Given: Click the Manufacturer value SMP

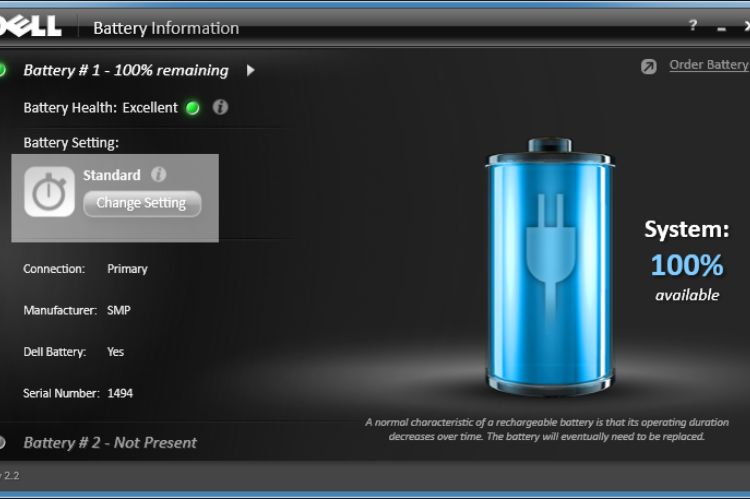Looking at the screenshot, I should (x=119, y=310).
